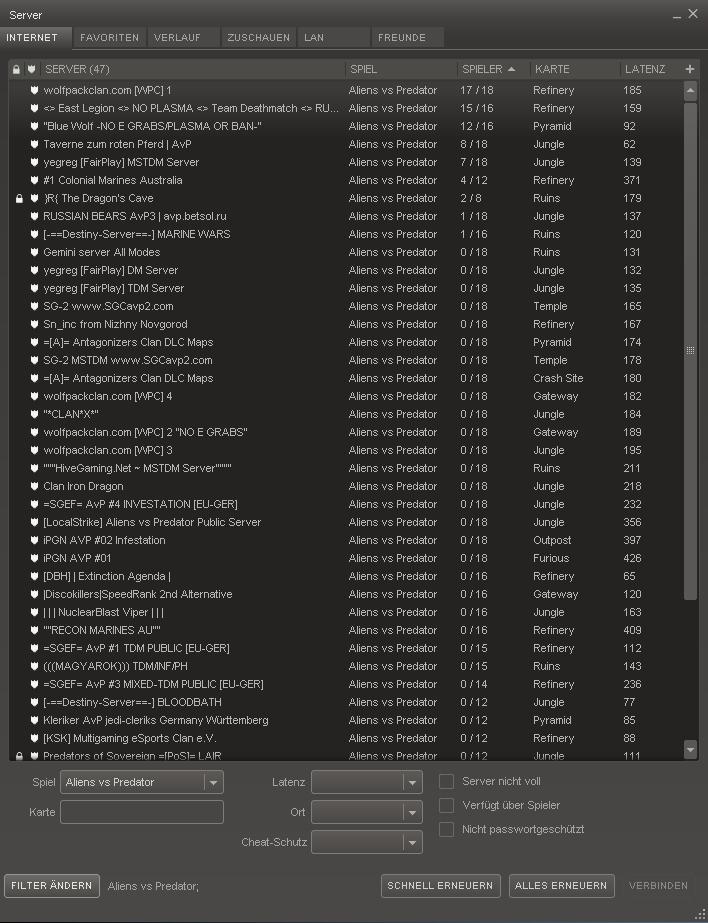Screen dimensions: 708x923
Task: Click the shield icon beside [LocalStrike] Public Server
Action: click(x=34, y=522)
